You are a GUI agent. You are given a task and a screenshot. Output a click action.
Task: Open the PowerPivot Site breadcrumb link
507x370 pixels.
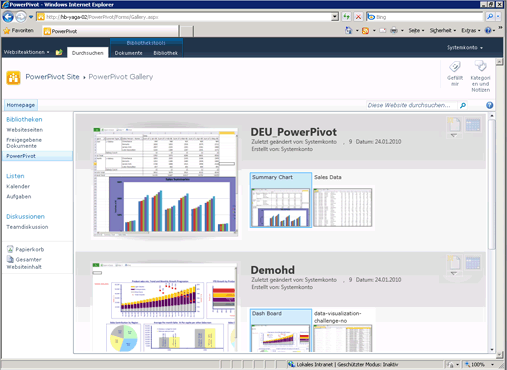tap(52, 77)
